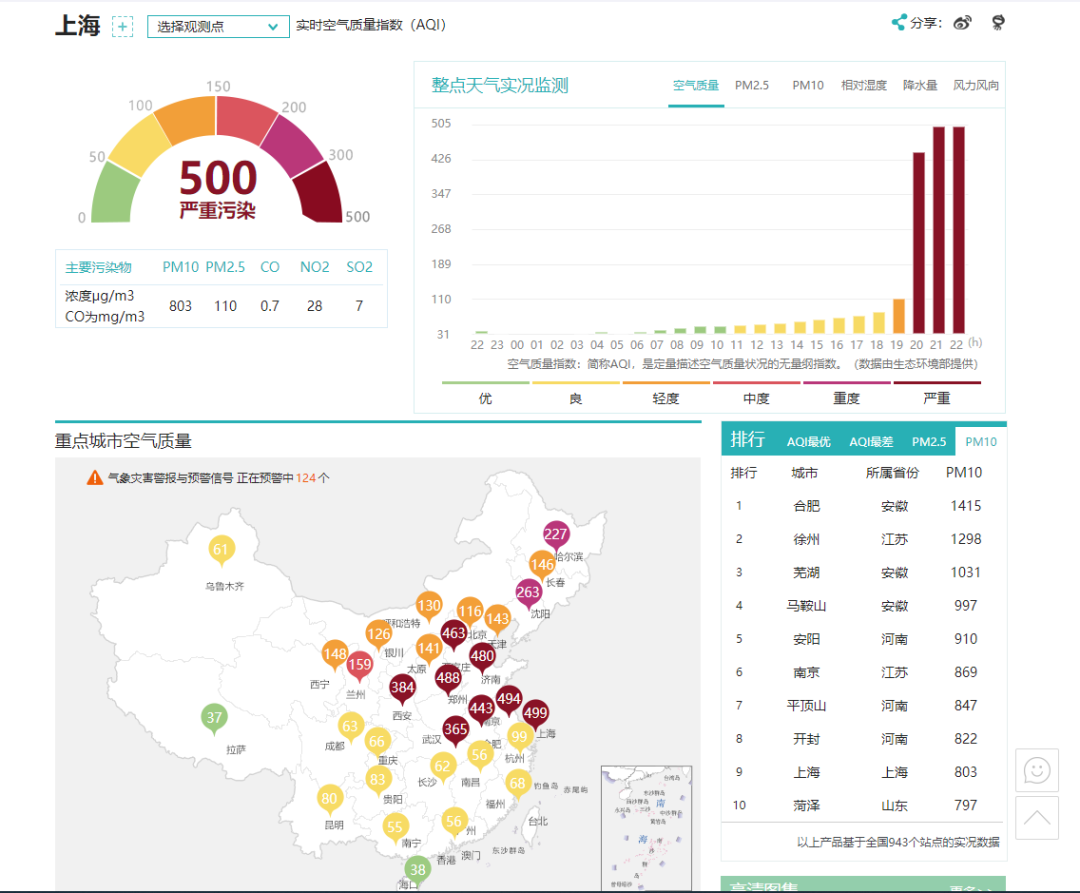Click the add (+) icon beside 上海
The image size is (1080, 893).
coord(122,26)
